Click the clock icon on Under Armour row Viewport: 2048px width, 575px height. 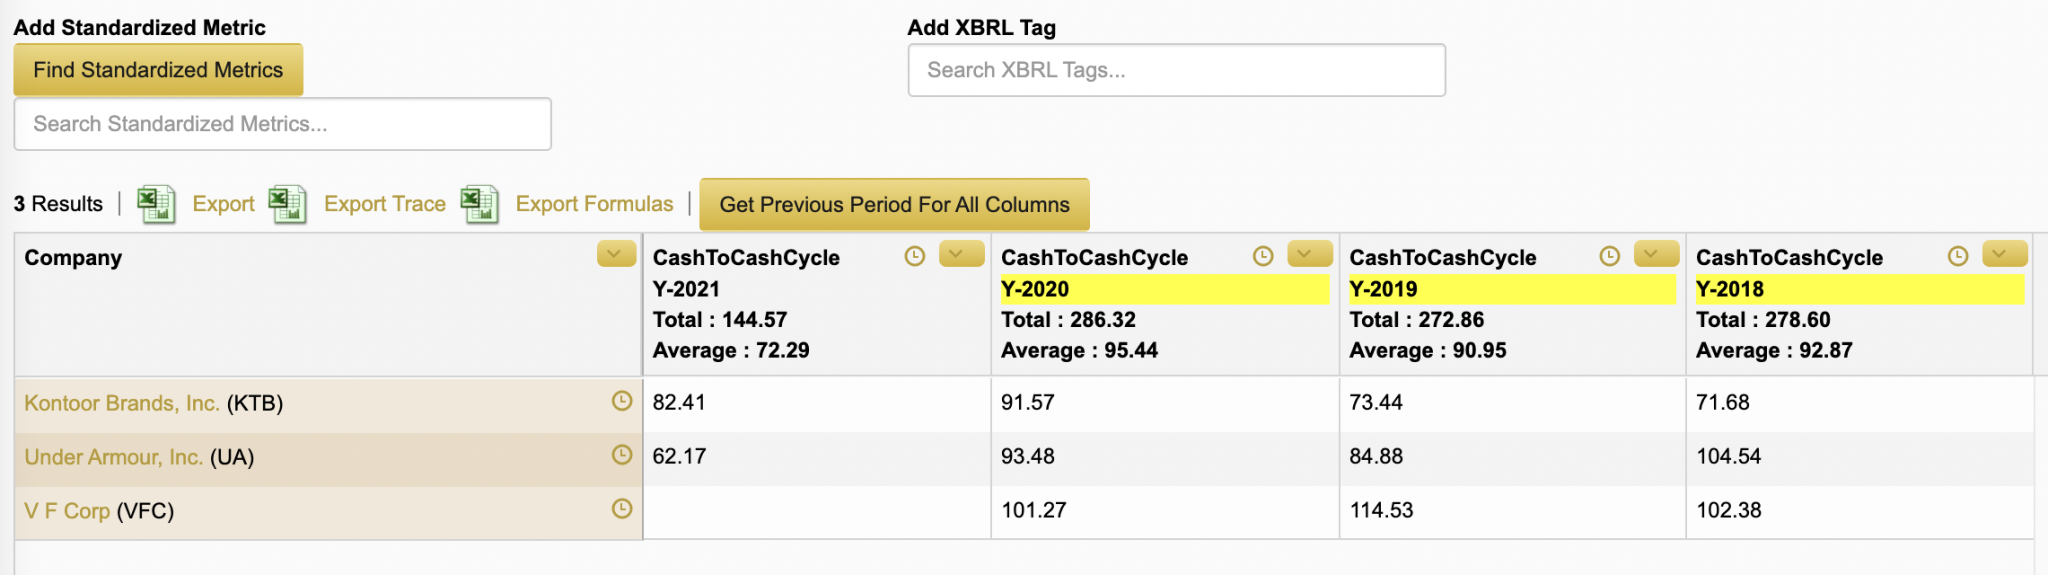coord(622,455)
